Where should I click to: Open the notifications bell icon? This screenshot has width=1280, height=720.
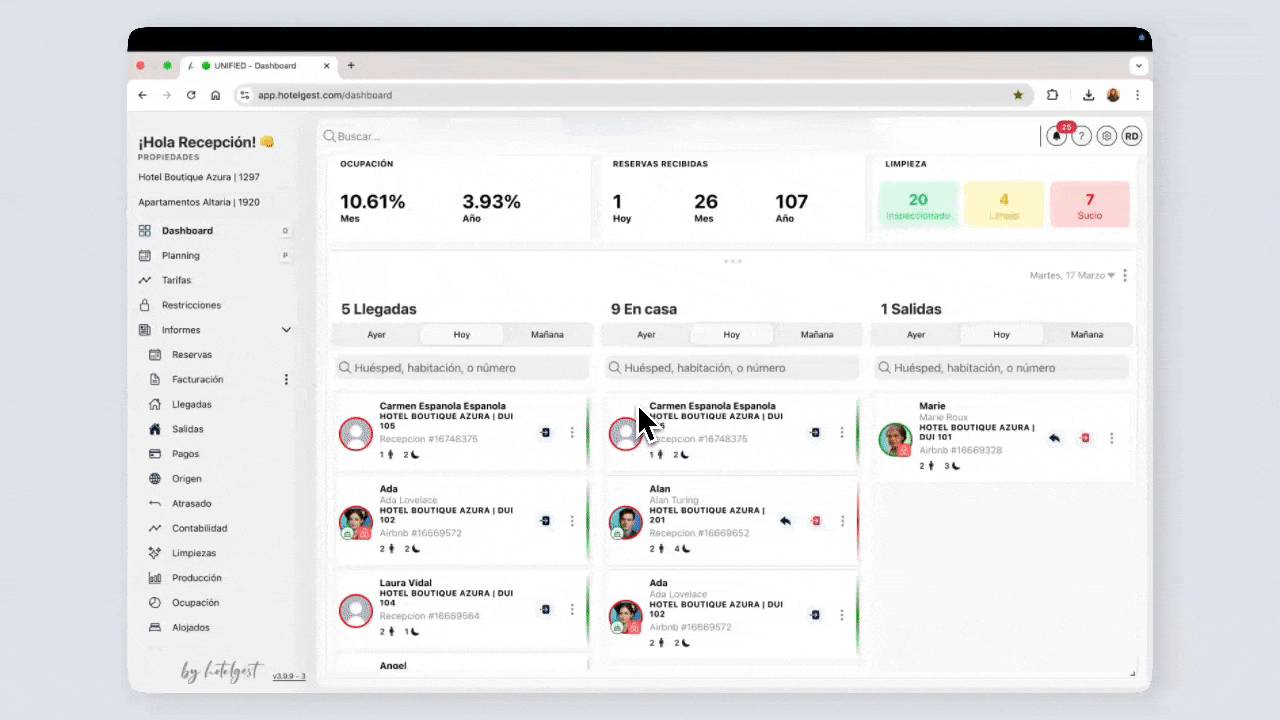[1057, 137]
